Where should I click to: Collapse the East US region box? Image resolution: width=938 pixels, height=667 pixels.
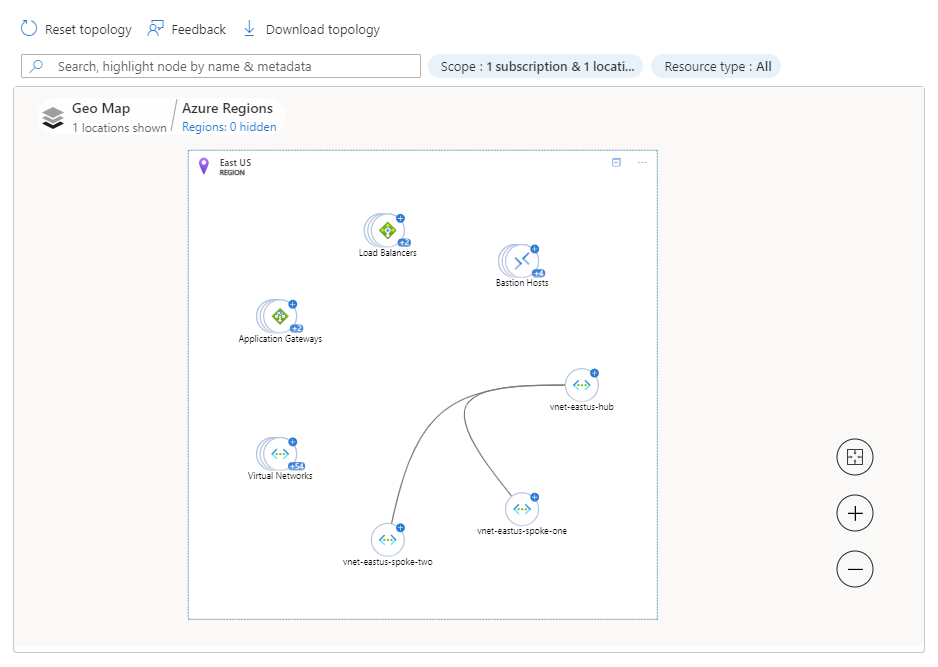coord(616,162)
